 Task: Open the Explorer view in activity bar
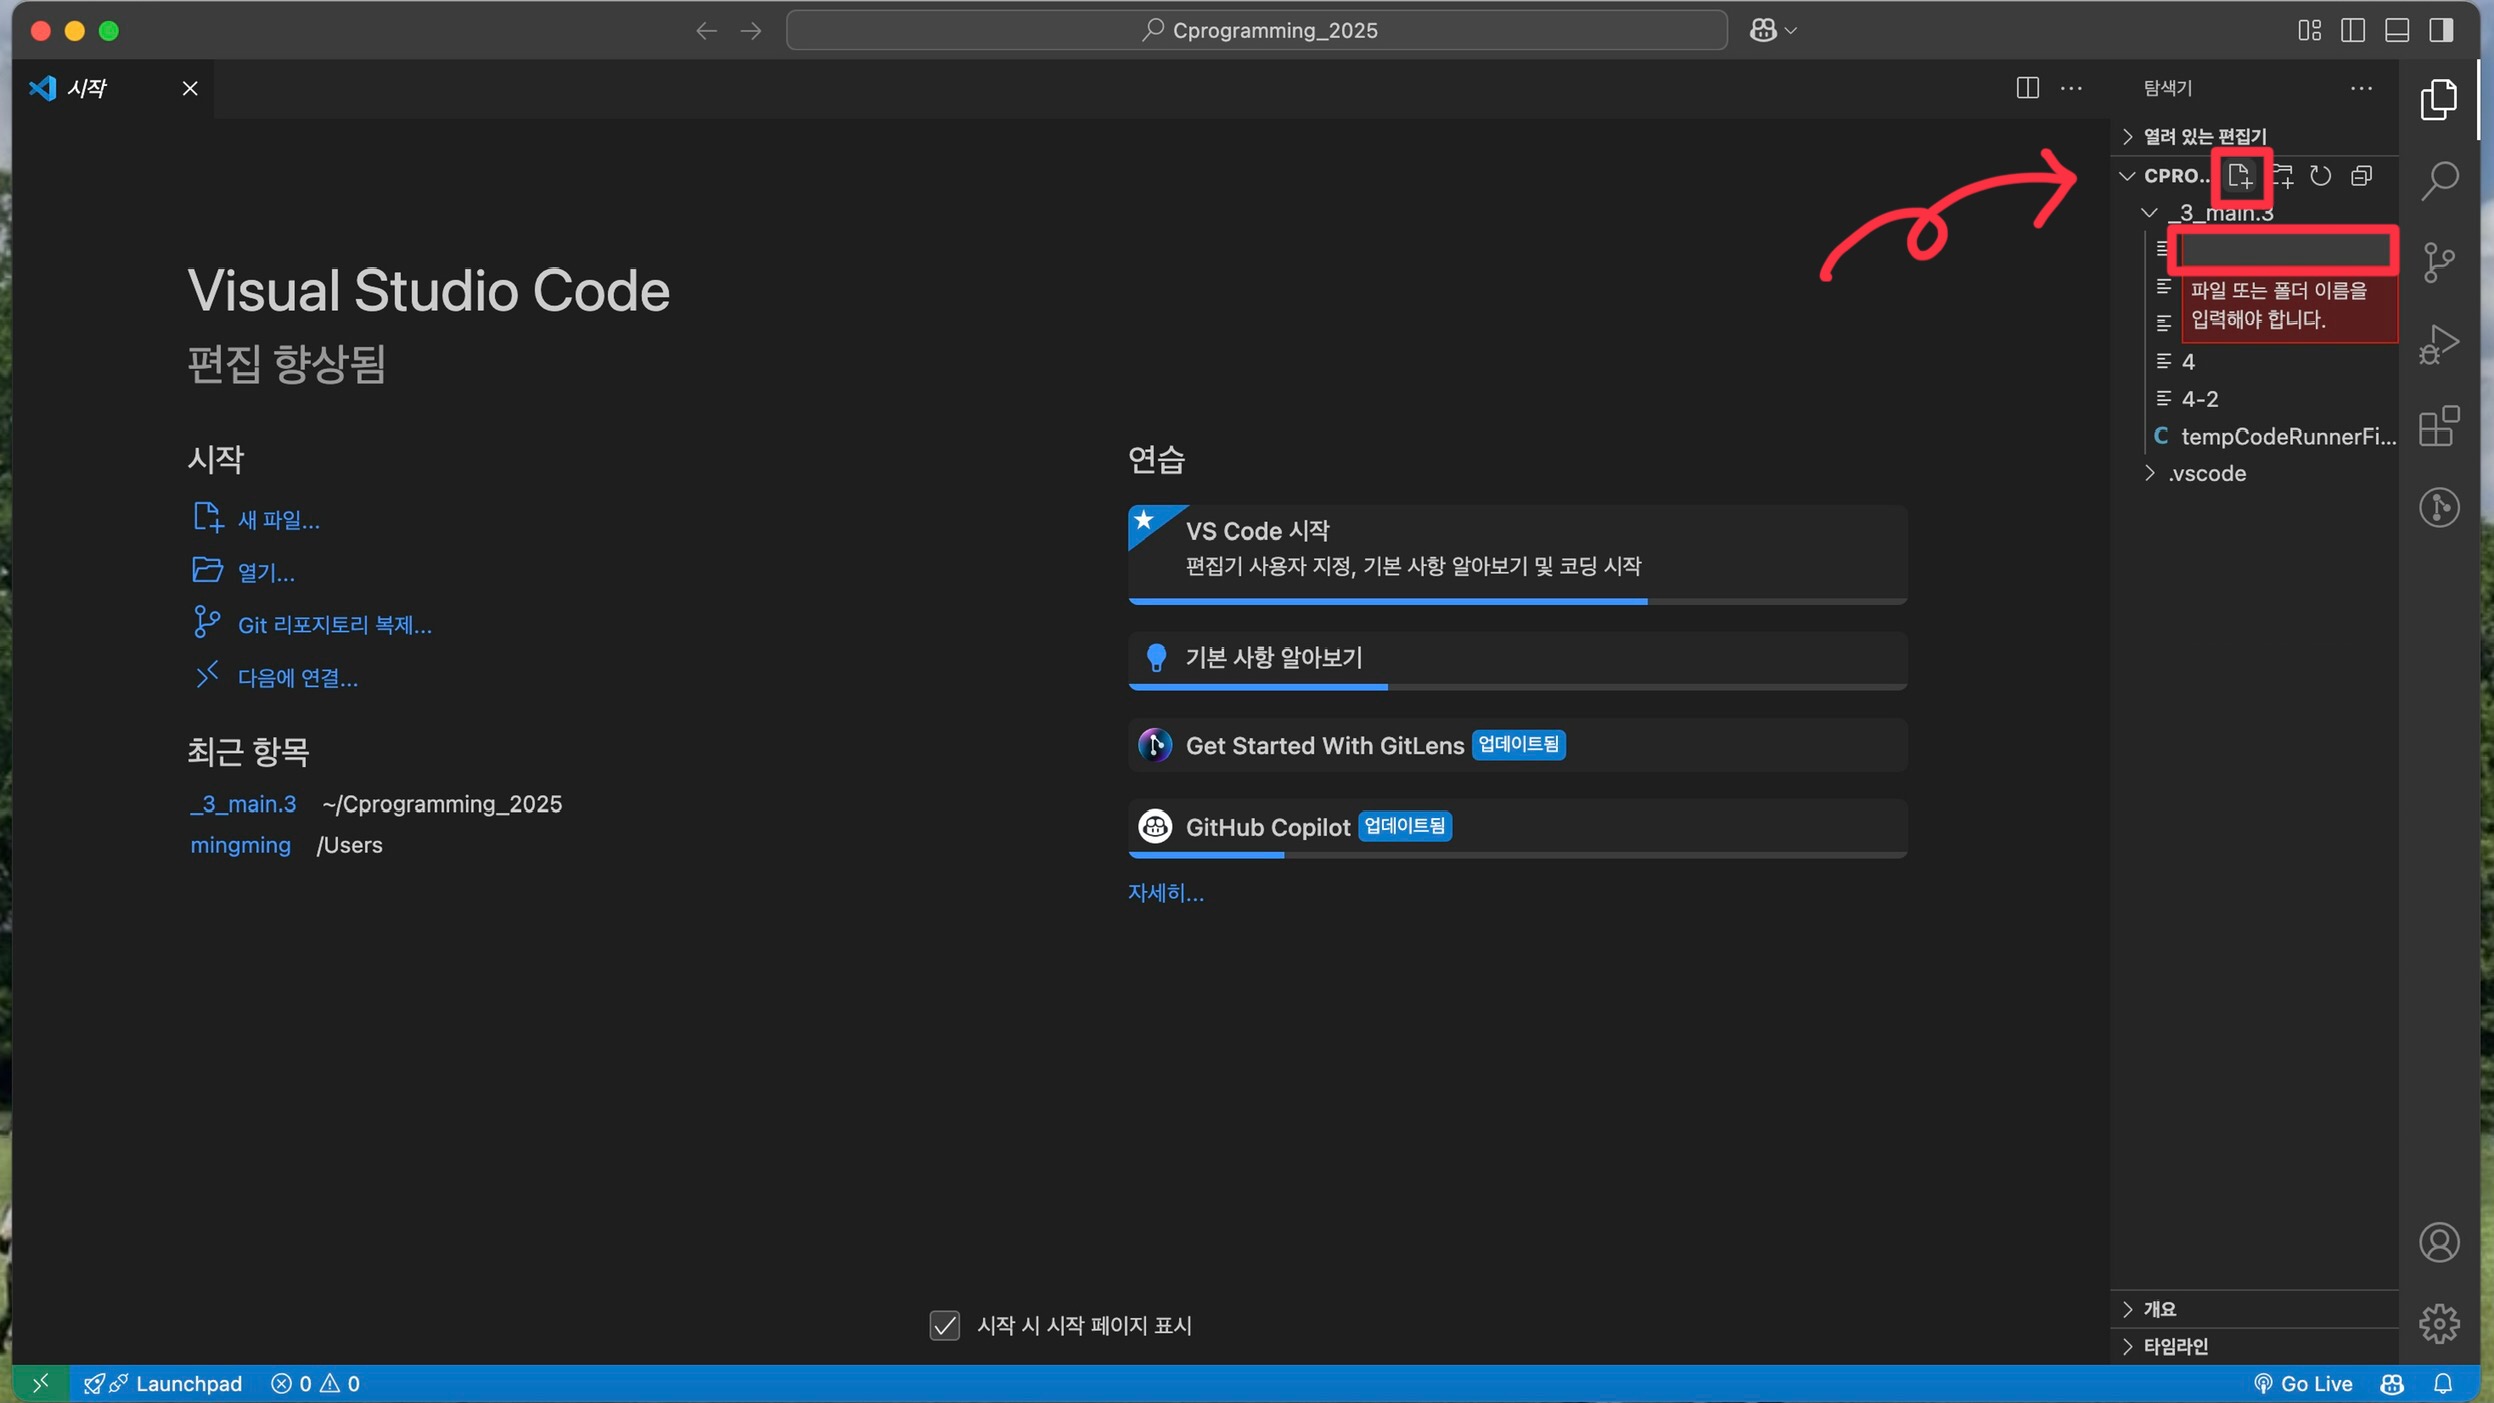2439,99
